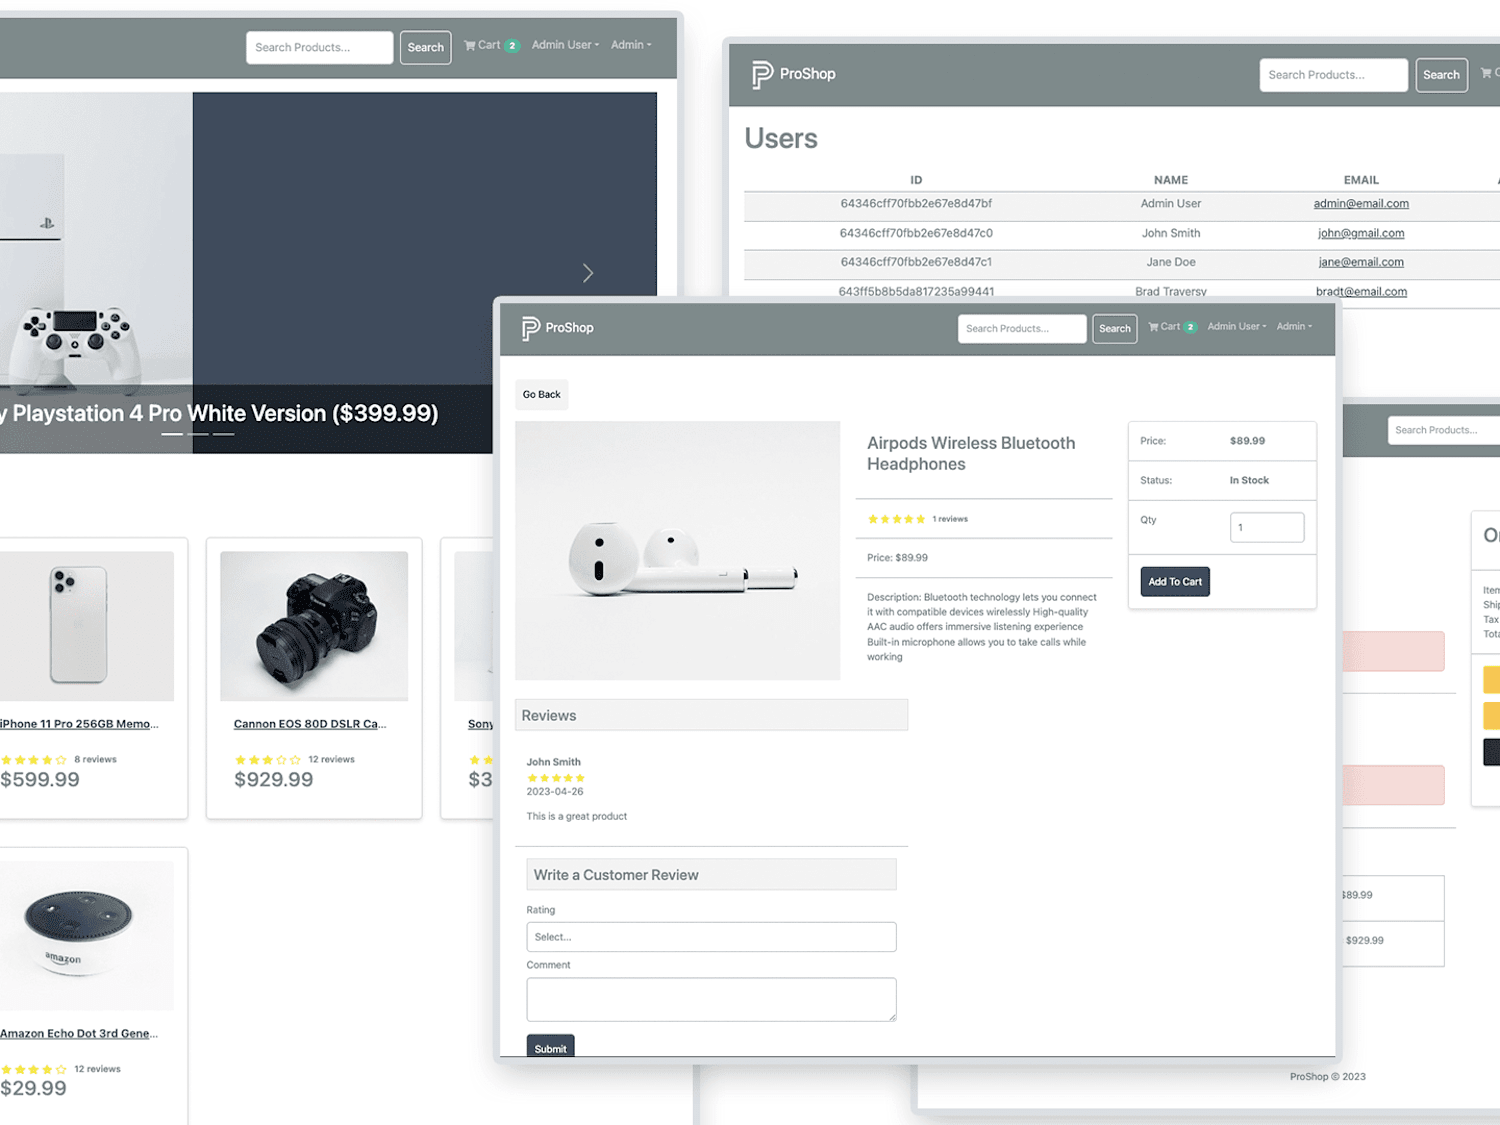The height and width of the screenshot is (1125, 1500).
Task: Open jane@email.com link in Users table
Action: 1361,262
